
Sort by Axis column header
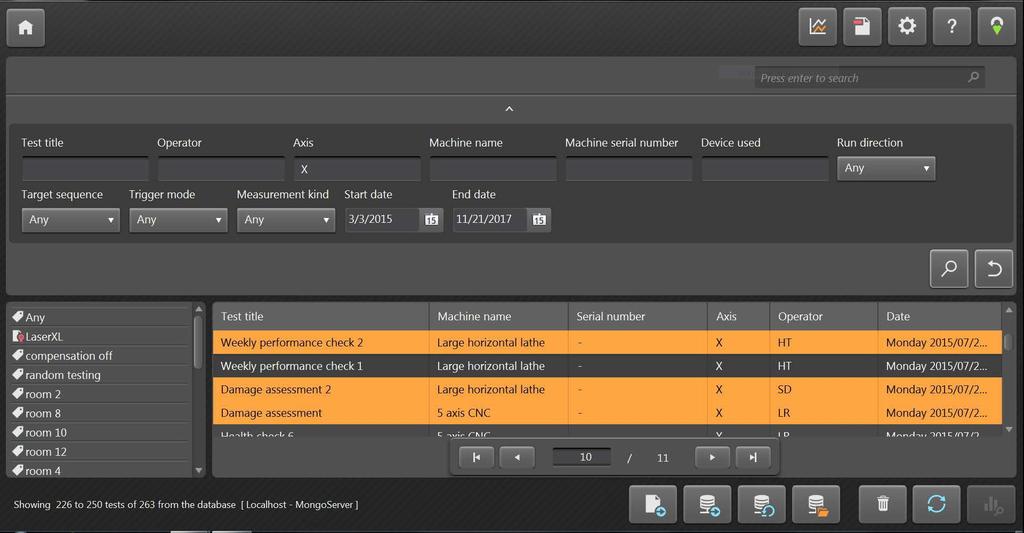[739, 316]
